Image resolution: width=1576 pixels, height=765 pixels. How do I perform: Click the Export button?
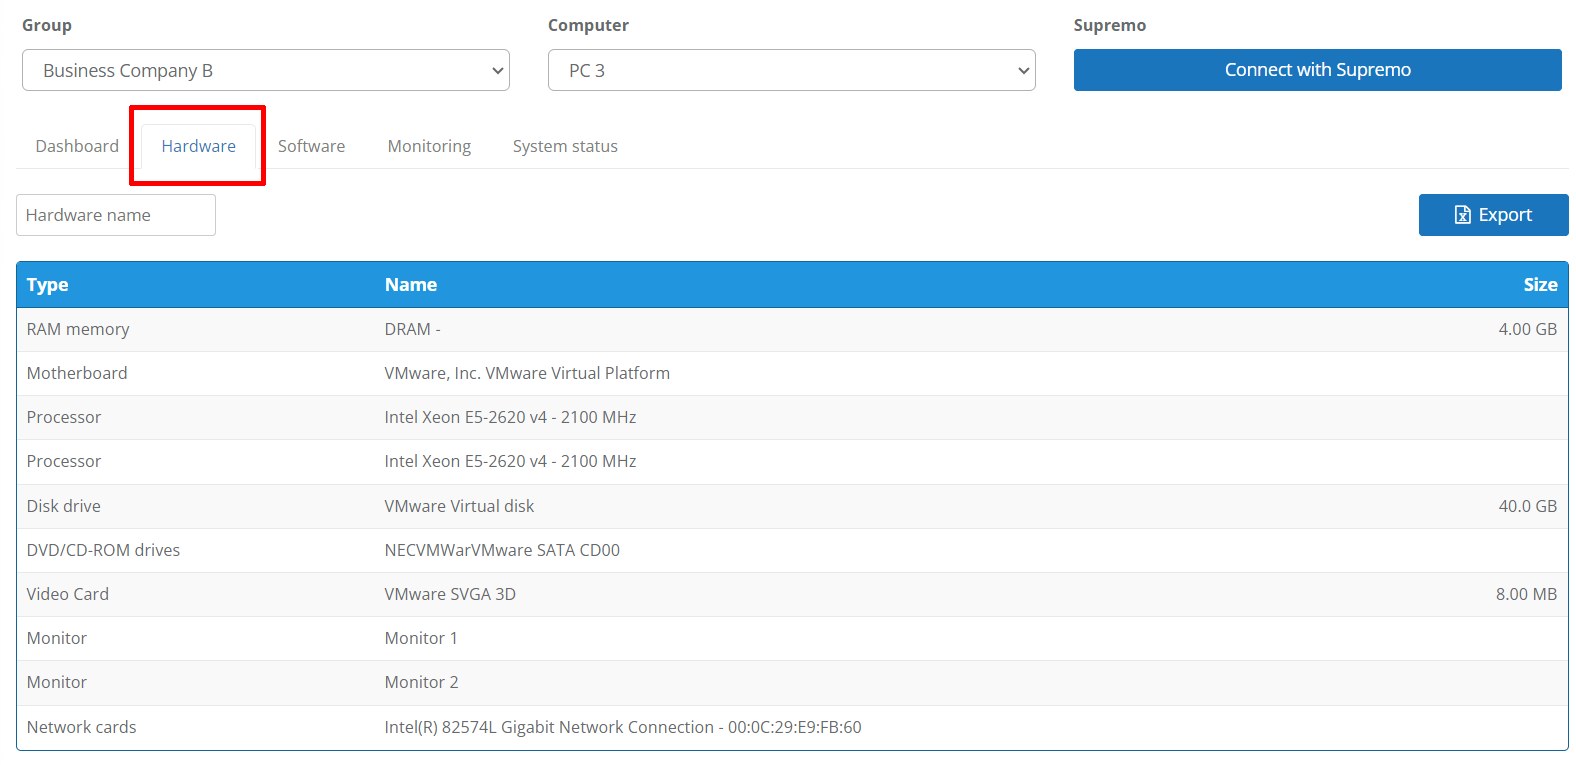click(x=1494, y=215)
